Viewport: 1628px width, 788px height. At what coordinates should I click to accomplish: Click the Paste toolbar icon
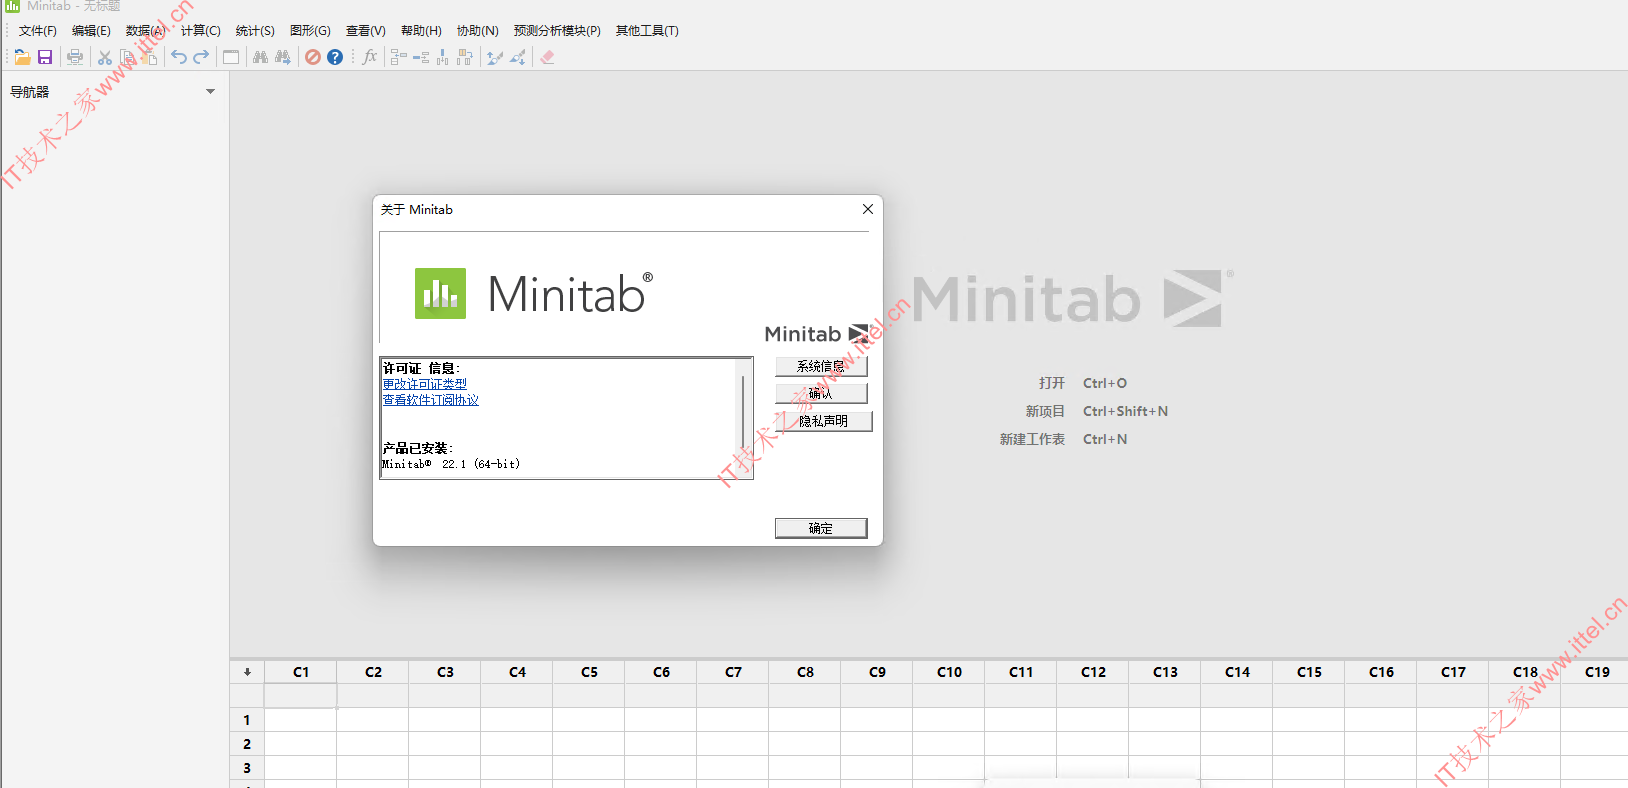tap(150, 57)
